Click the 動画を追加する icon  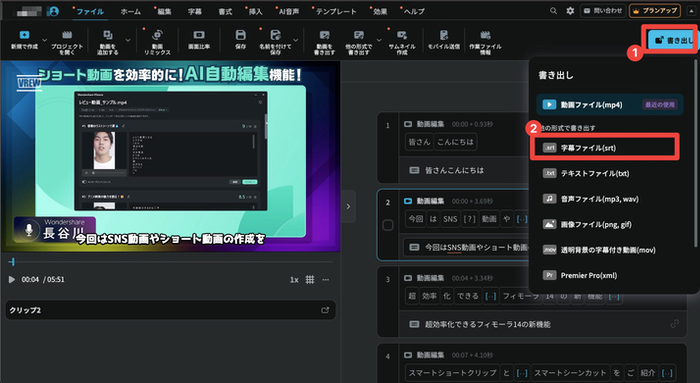(x=108, y=35)
